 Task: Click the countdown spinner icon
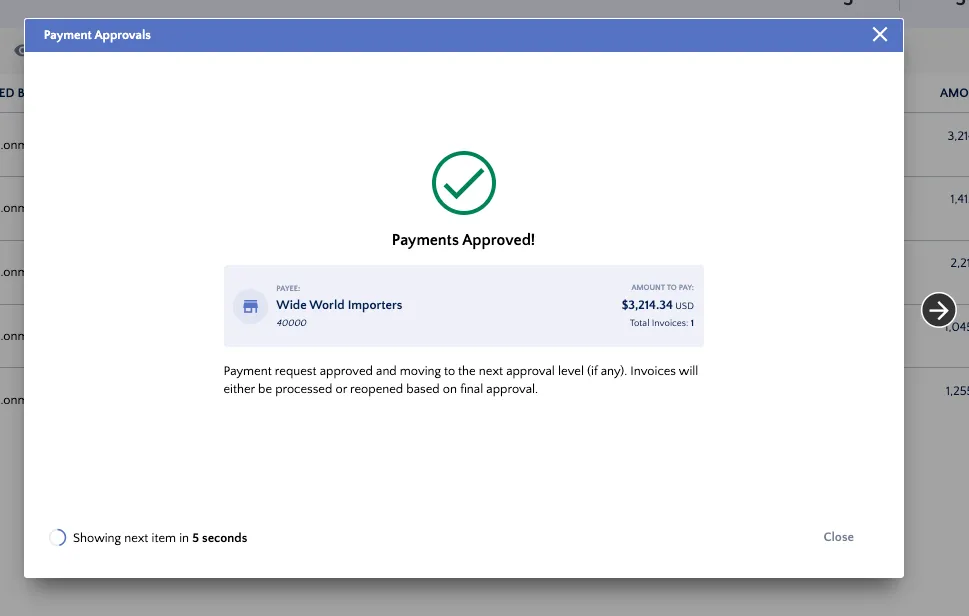pyautogui.click(x=57, y=538)
